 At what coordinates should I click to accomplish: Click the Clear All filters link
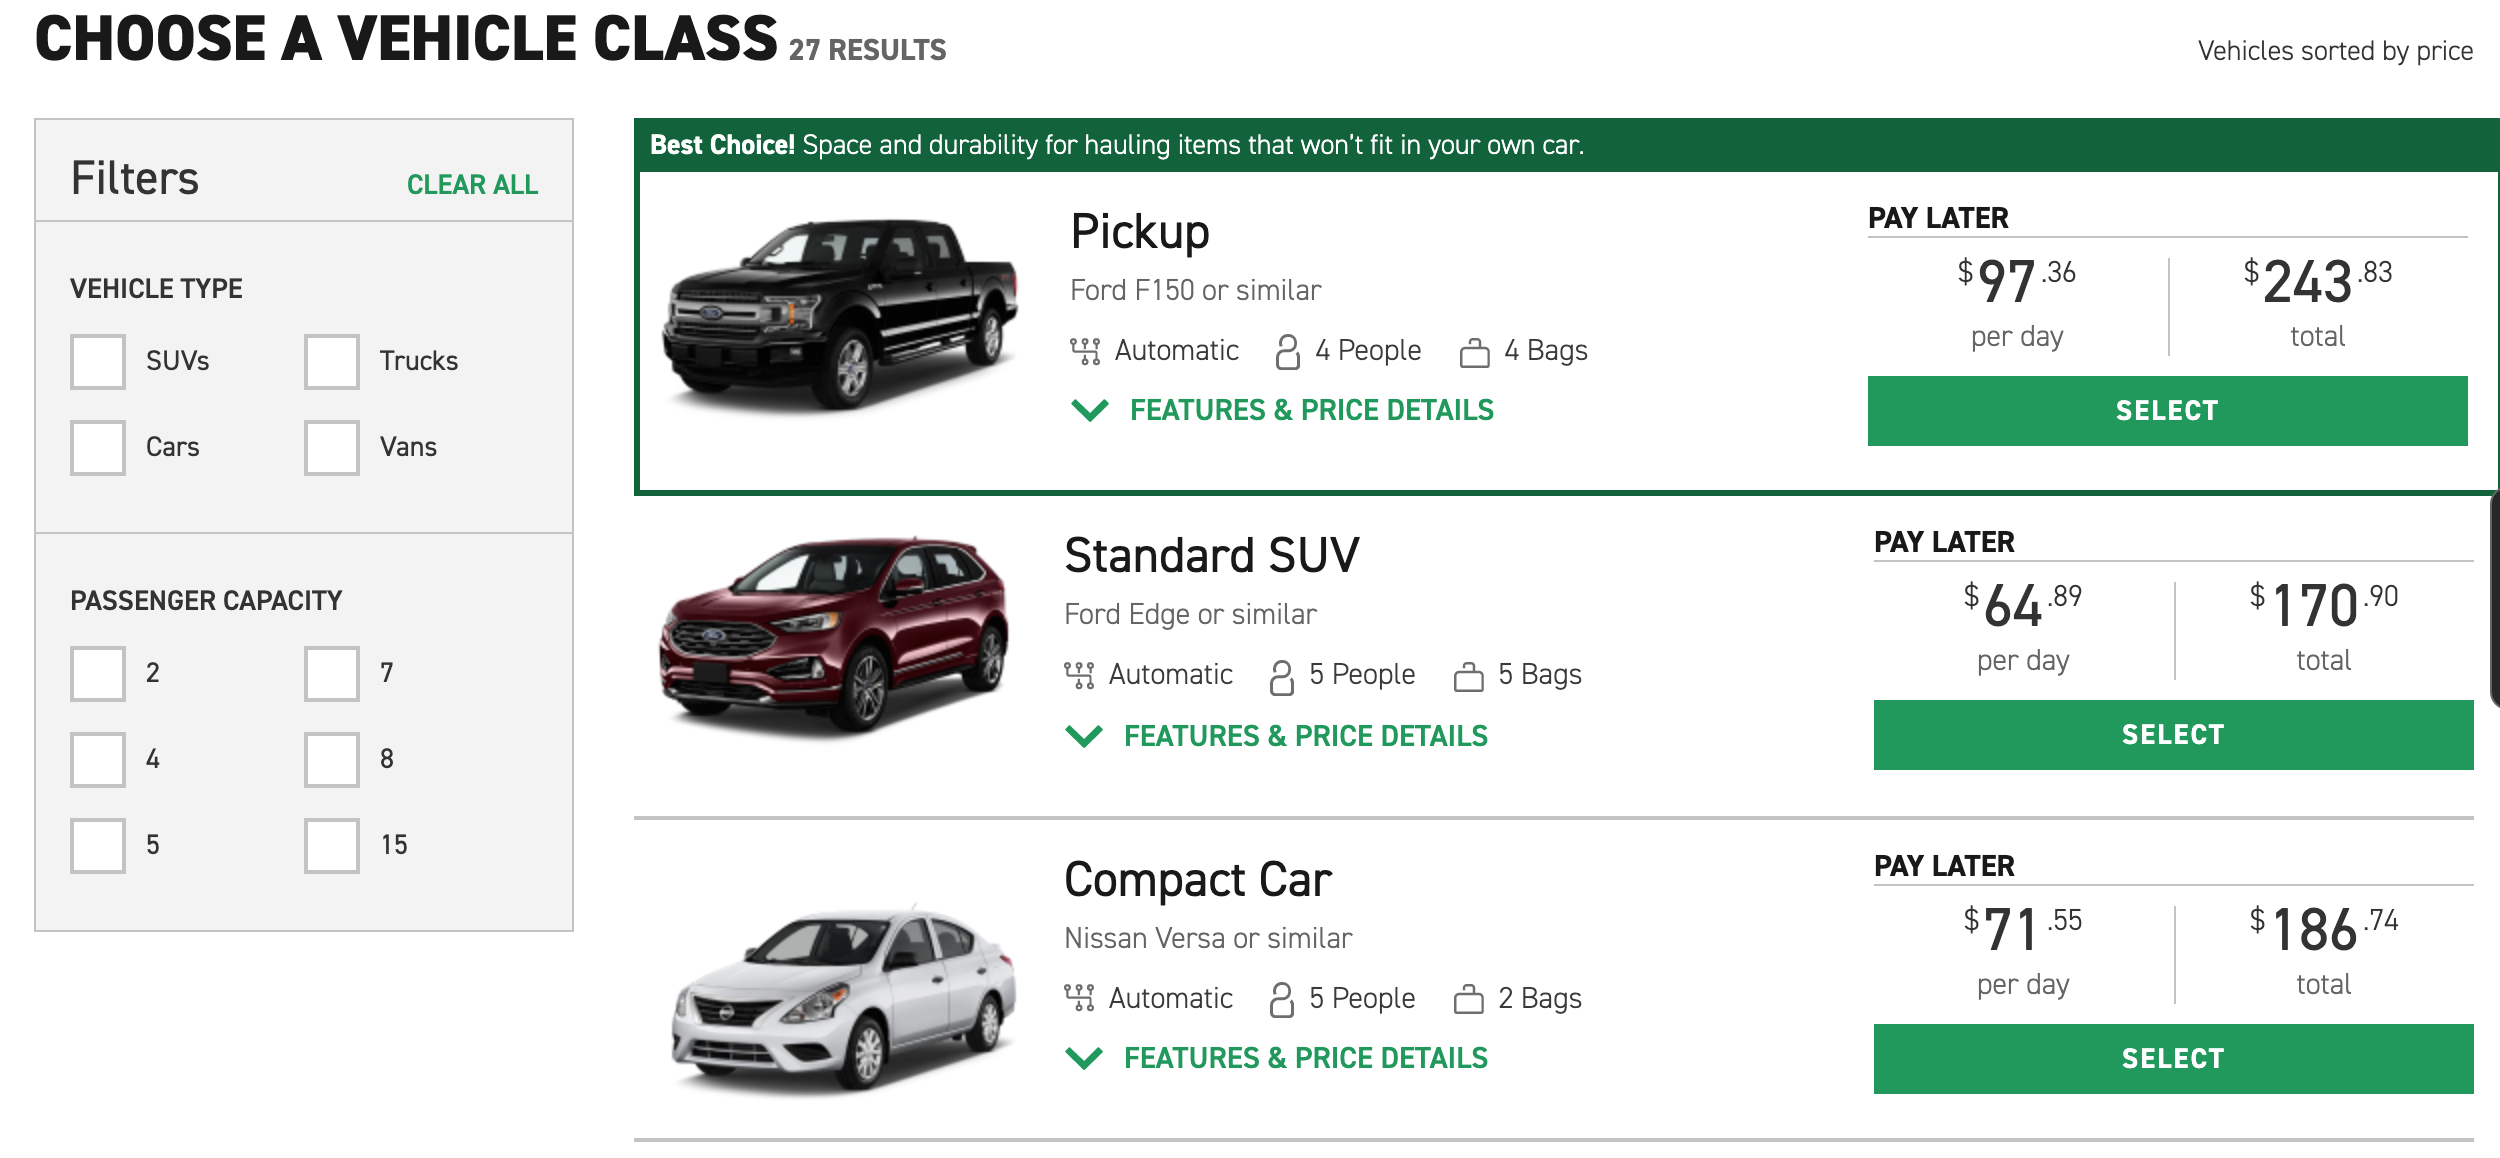click(472, 182)
